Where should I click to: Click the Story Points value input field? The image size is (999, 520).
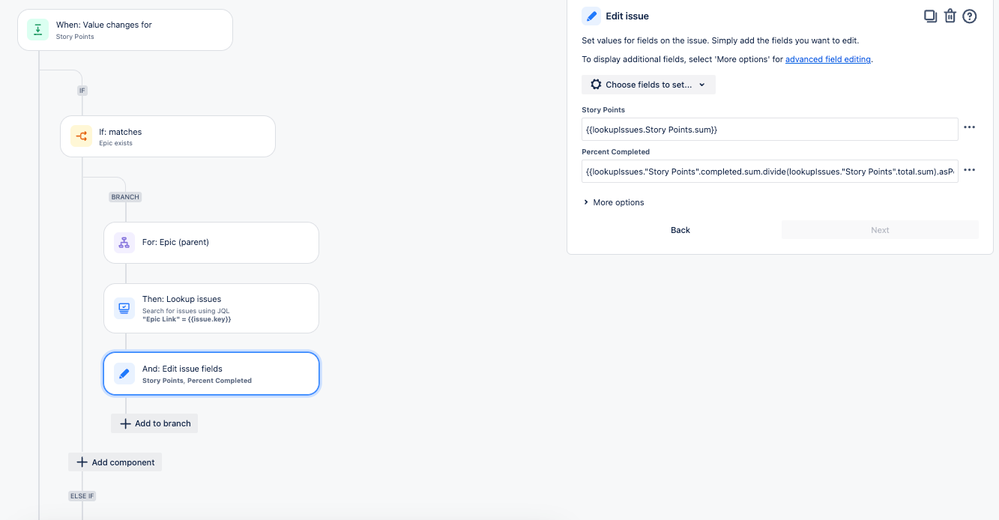(770, 129)
